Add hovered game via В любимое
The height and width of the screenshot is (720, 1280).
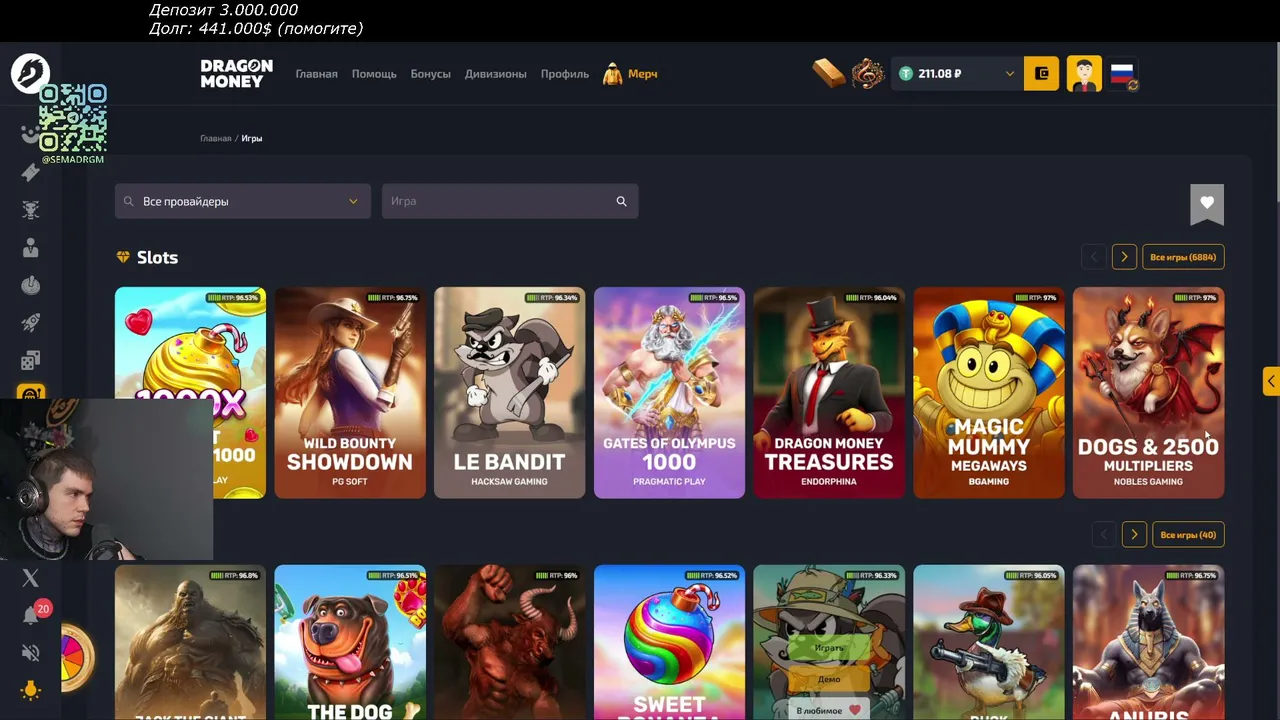click(829, 710)
